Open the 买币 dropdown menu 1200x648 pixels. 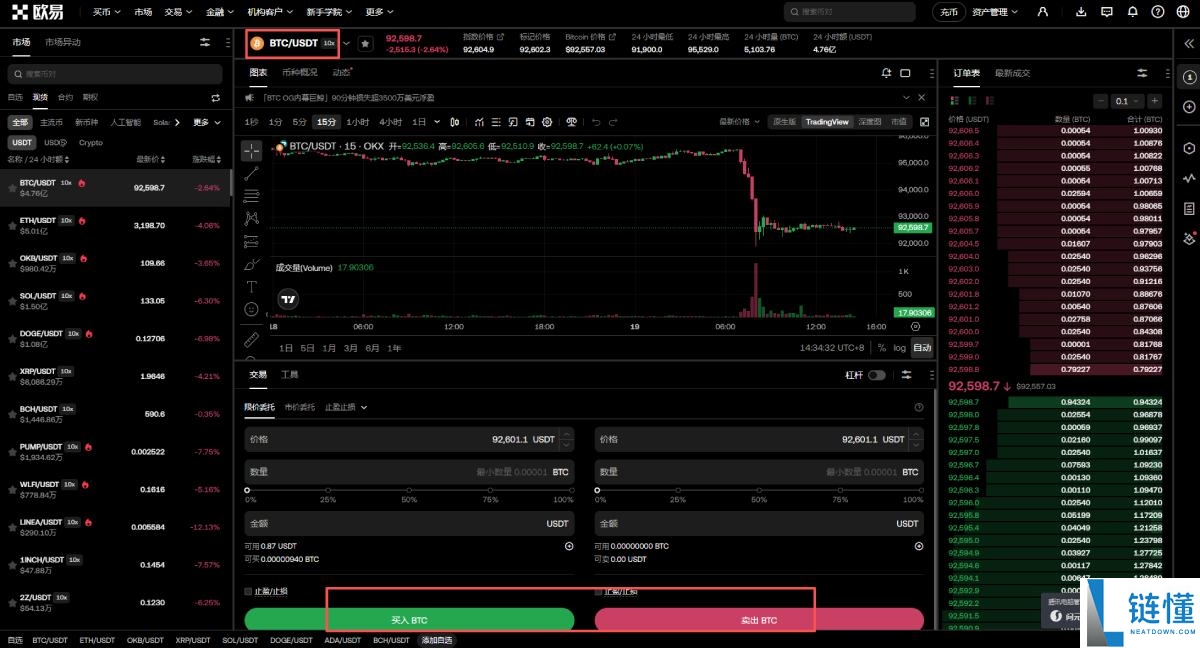106,12
